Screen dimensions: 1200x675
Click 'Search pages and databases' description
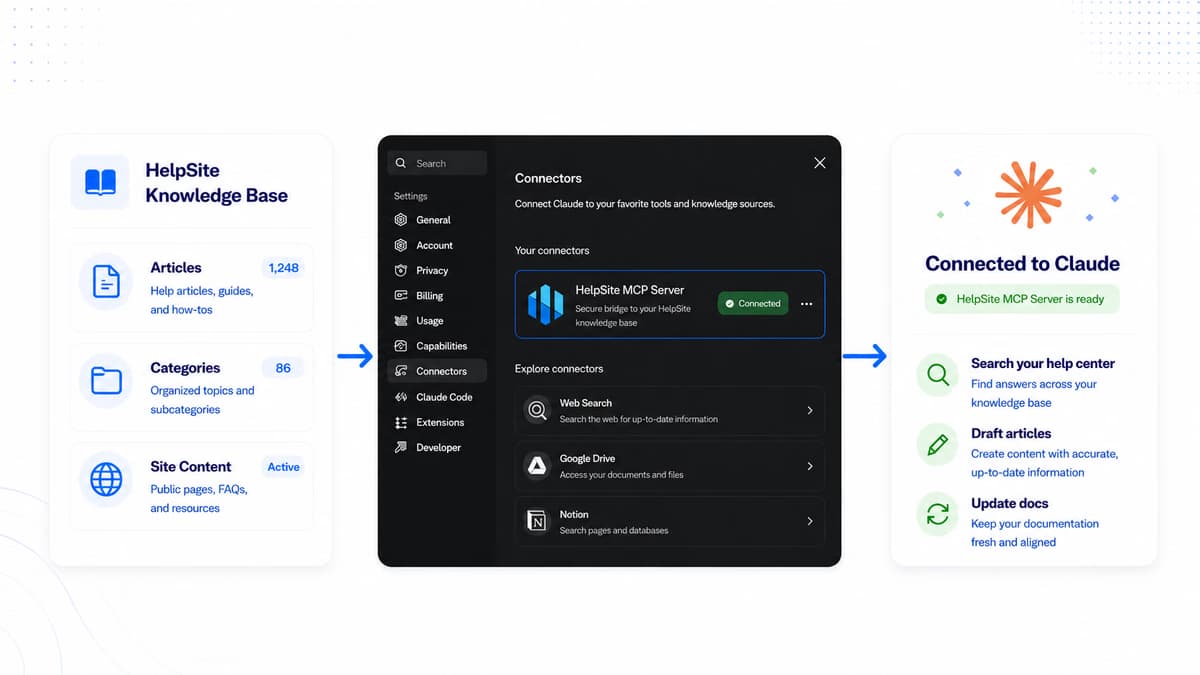coord(614,530)
